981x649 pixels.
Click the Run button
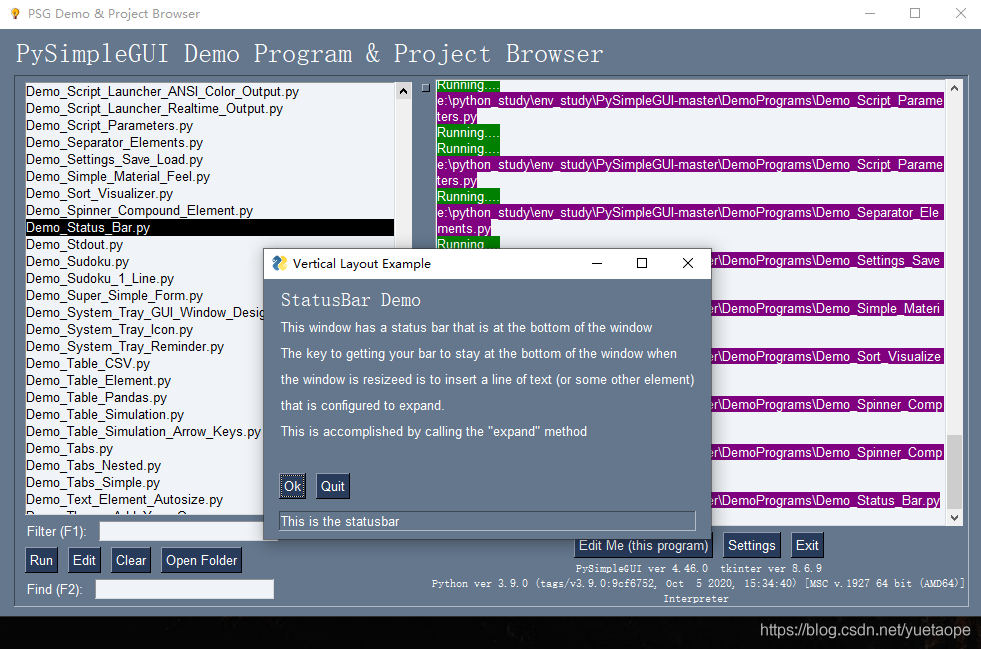pos(41,560)
